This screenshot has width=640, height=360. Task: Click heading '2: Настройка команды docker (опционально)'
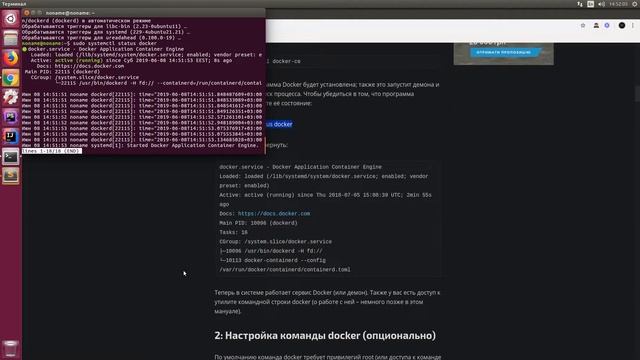tap(325, 336)
